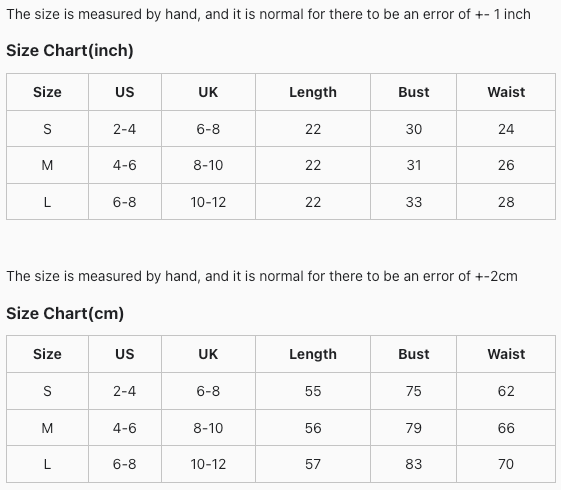The width and height of the screenshot is (561, 490).
Task: Click the Size Chart(inch) heading
Action: coord(70,50)
